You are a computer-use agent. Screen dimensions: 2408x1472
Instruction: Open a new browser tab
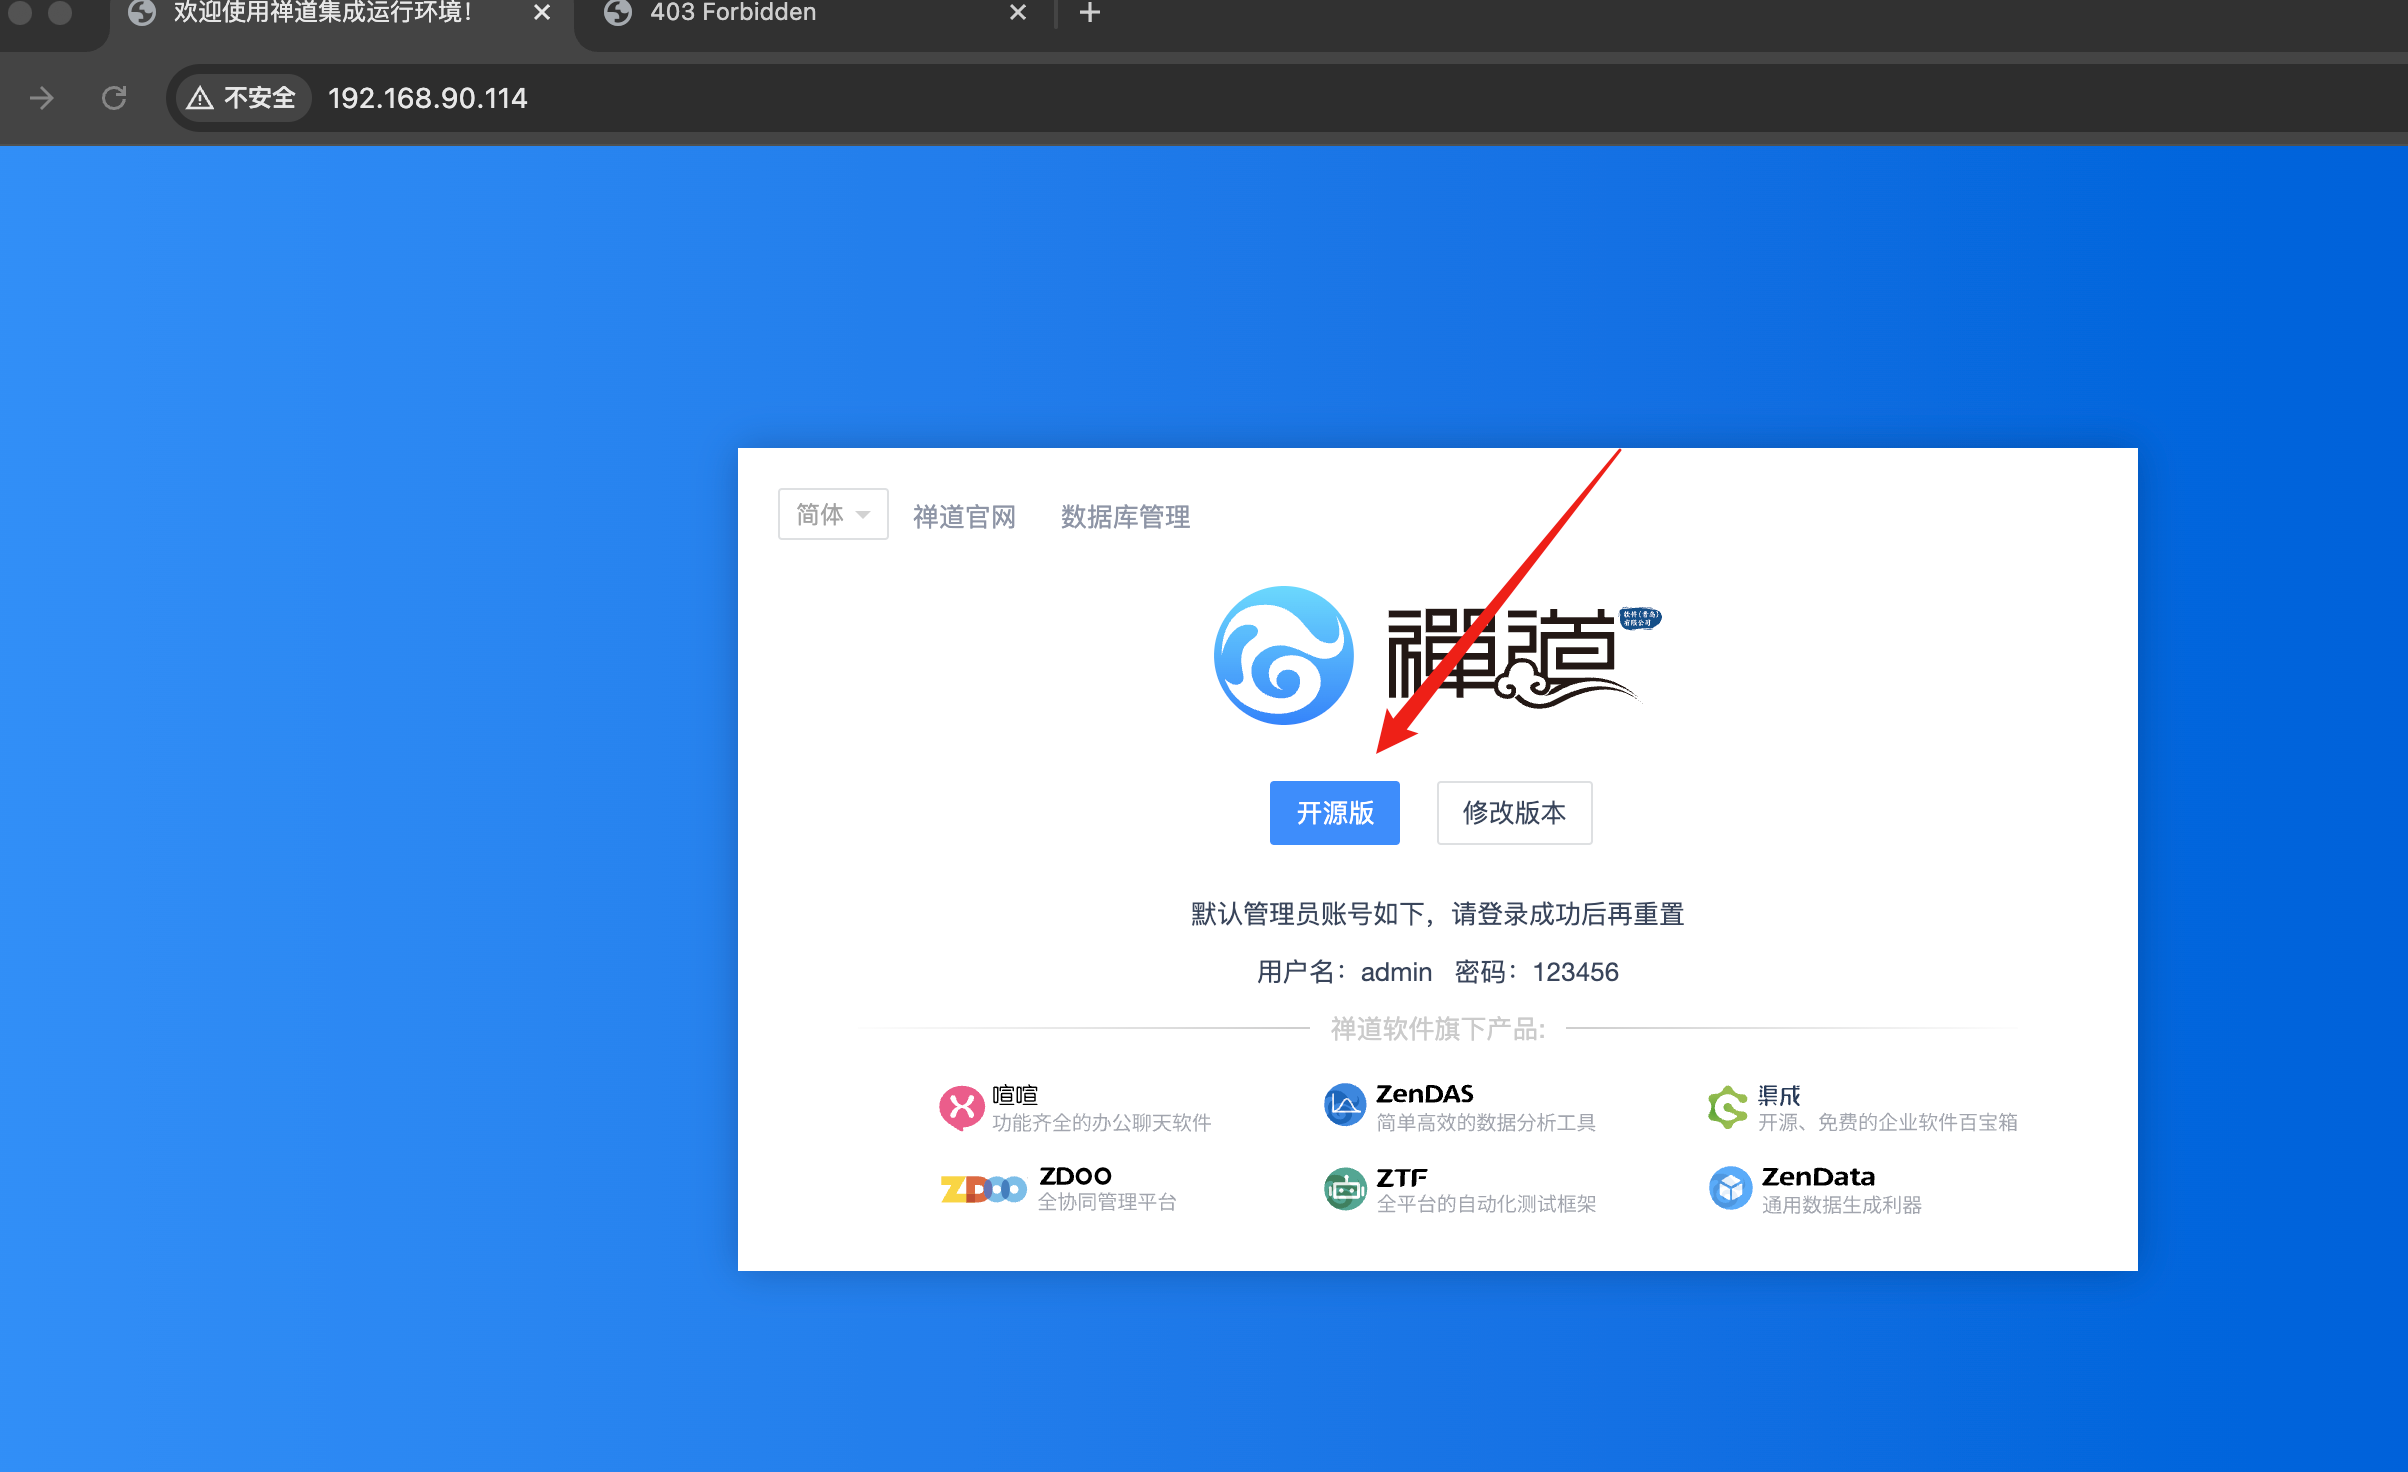(x=1090, y=13)
